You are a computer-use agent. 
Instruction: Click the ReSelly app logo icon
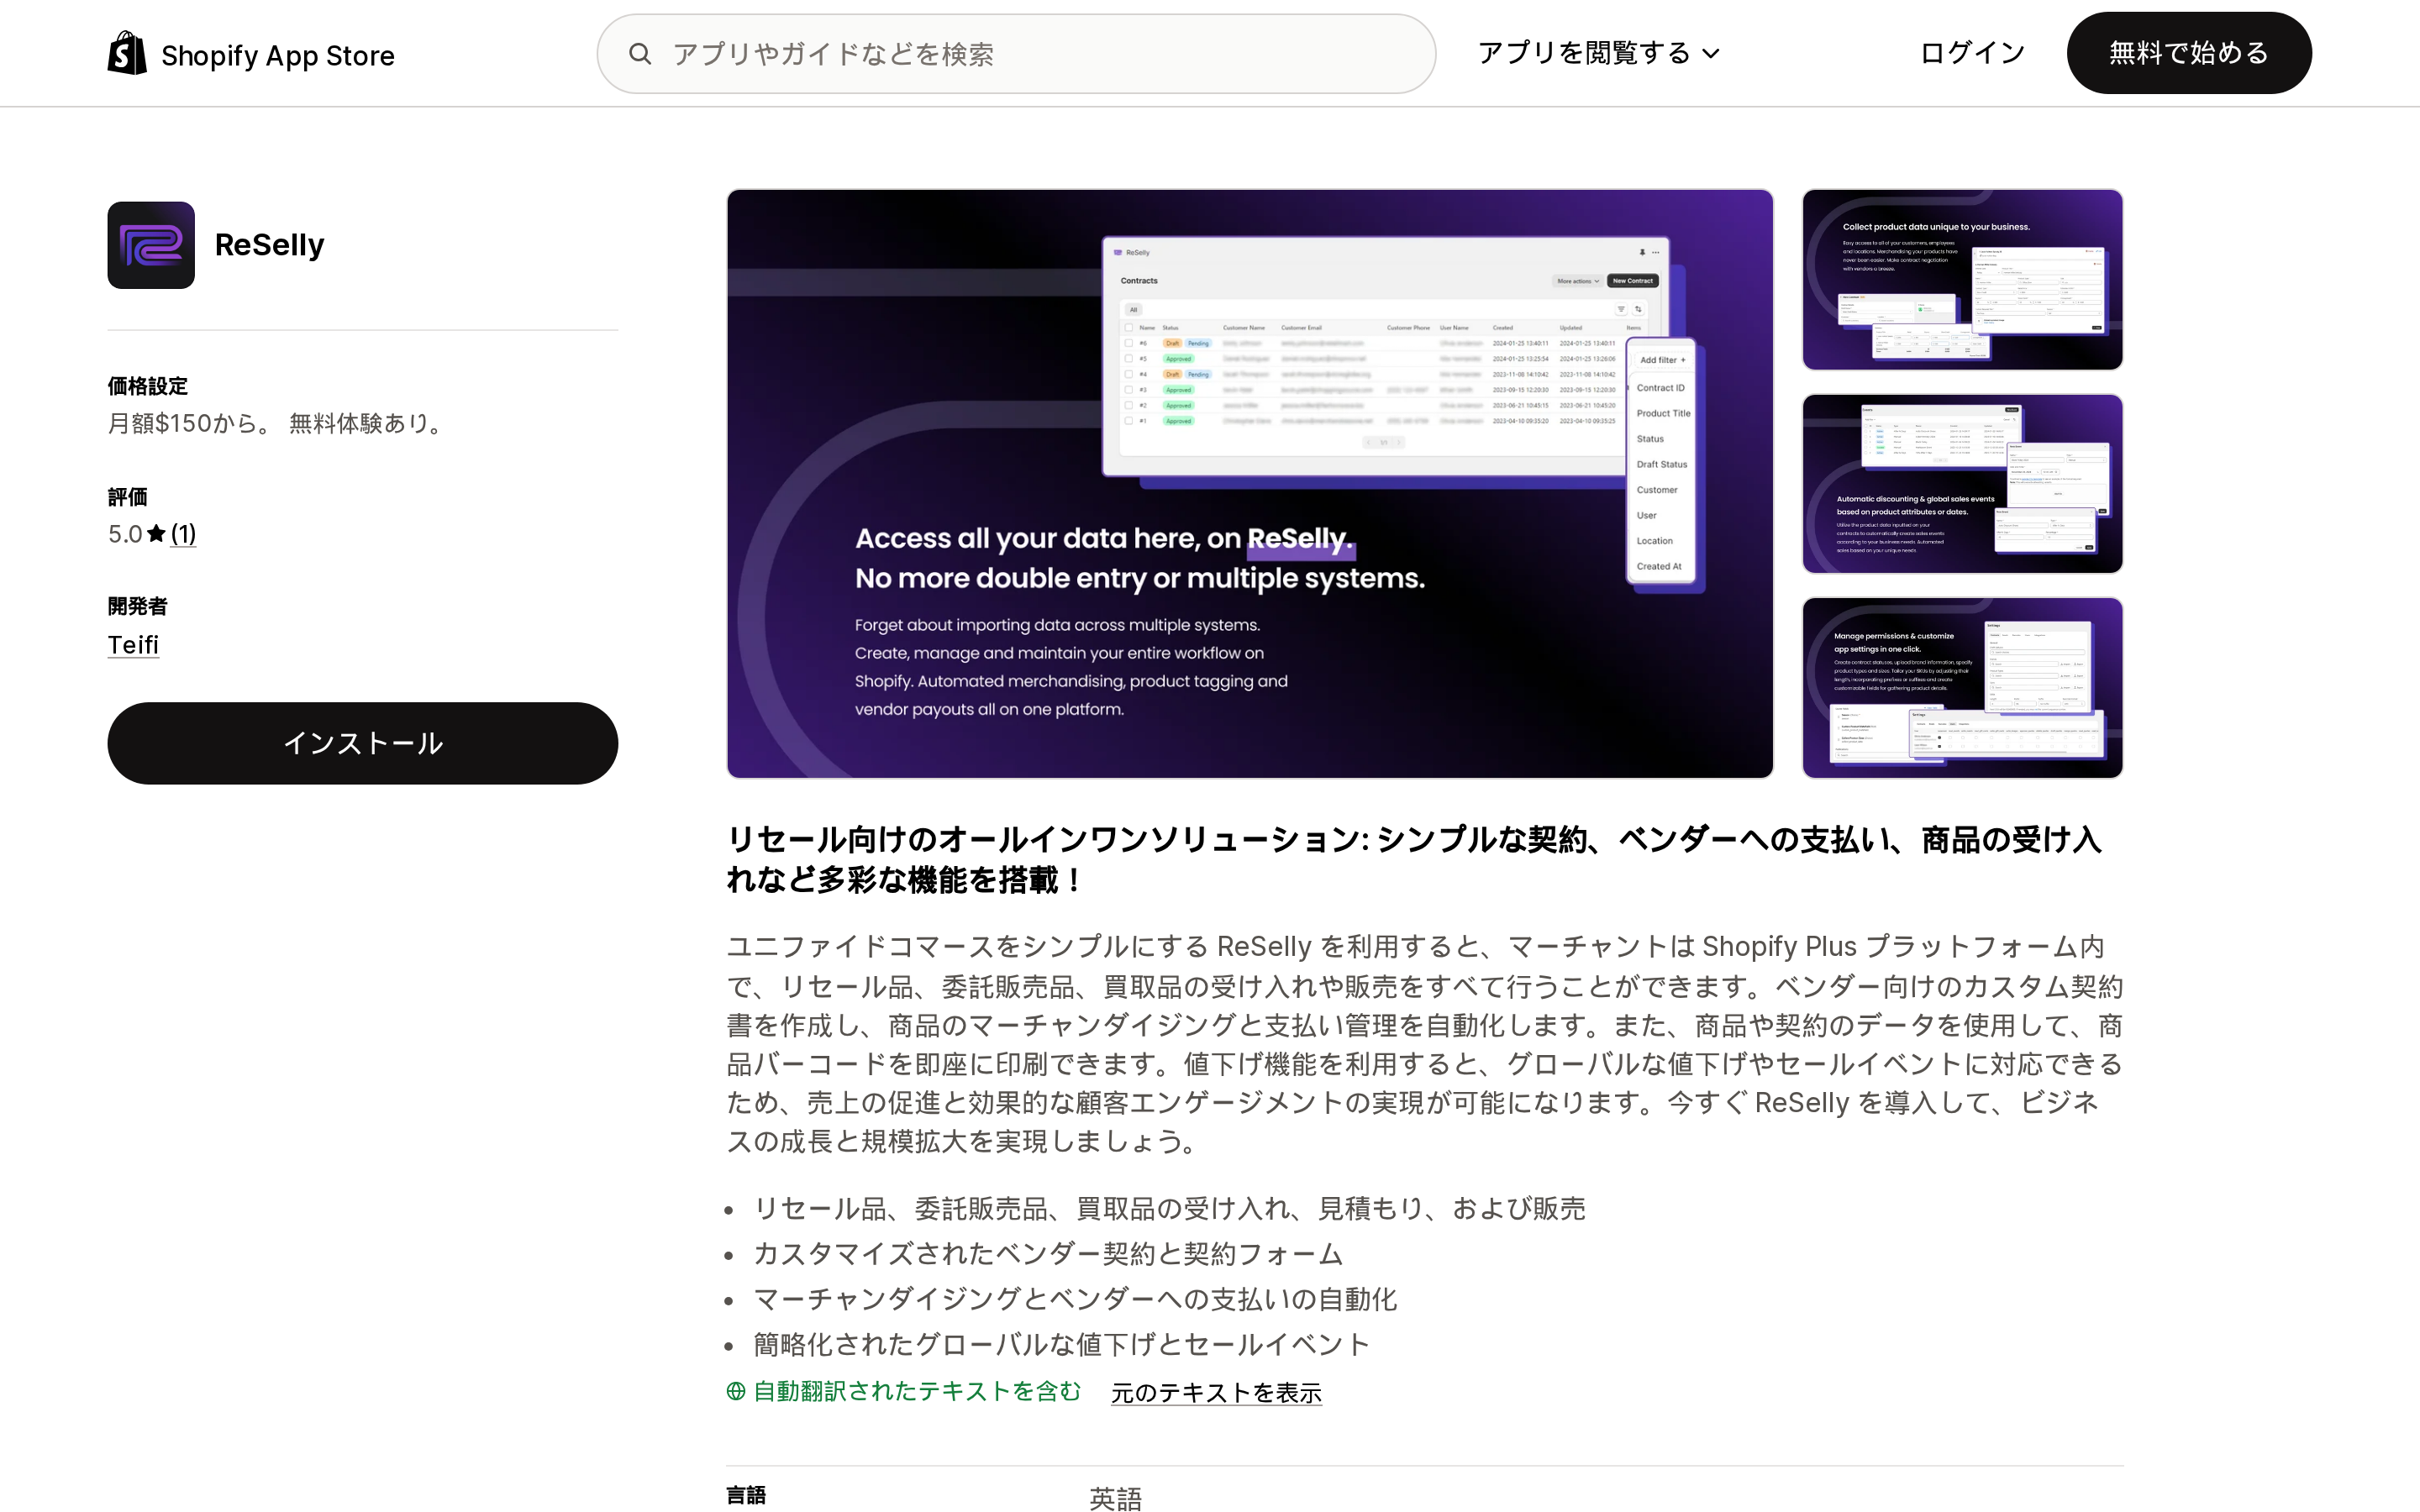(x=151, y=245)
